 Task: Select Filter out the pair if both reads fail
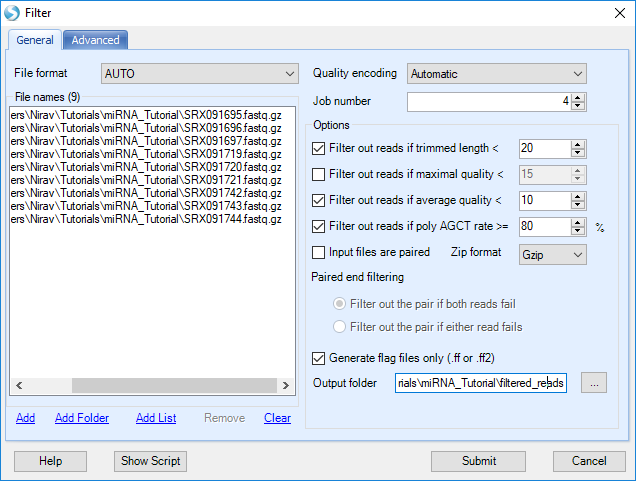pyautogui.click(x=339, y=304)
